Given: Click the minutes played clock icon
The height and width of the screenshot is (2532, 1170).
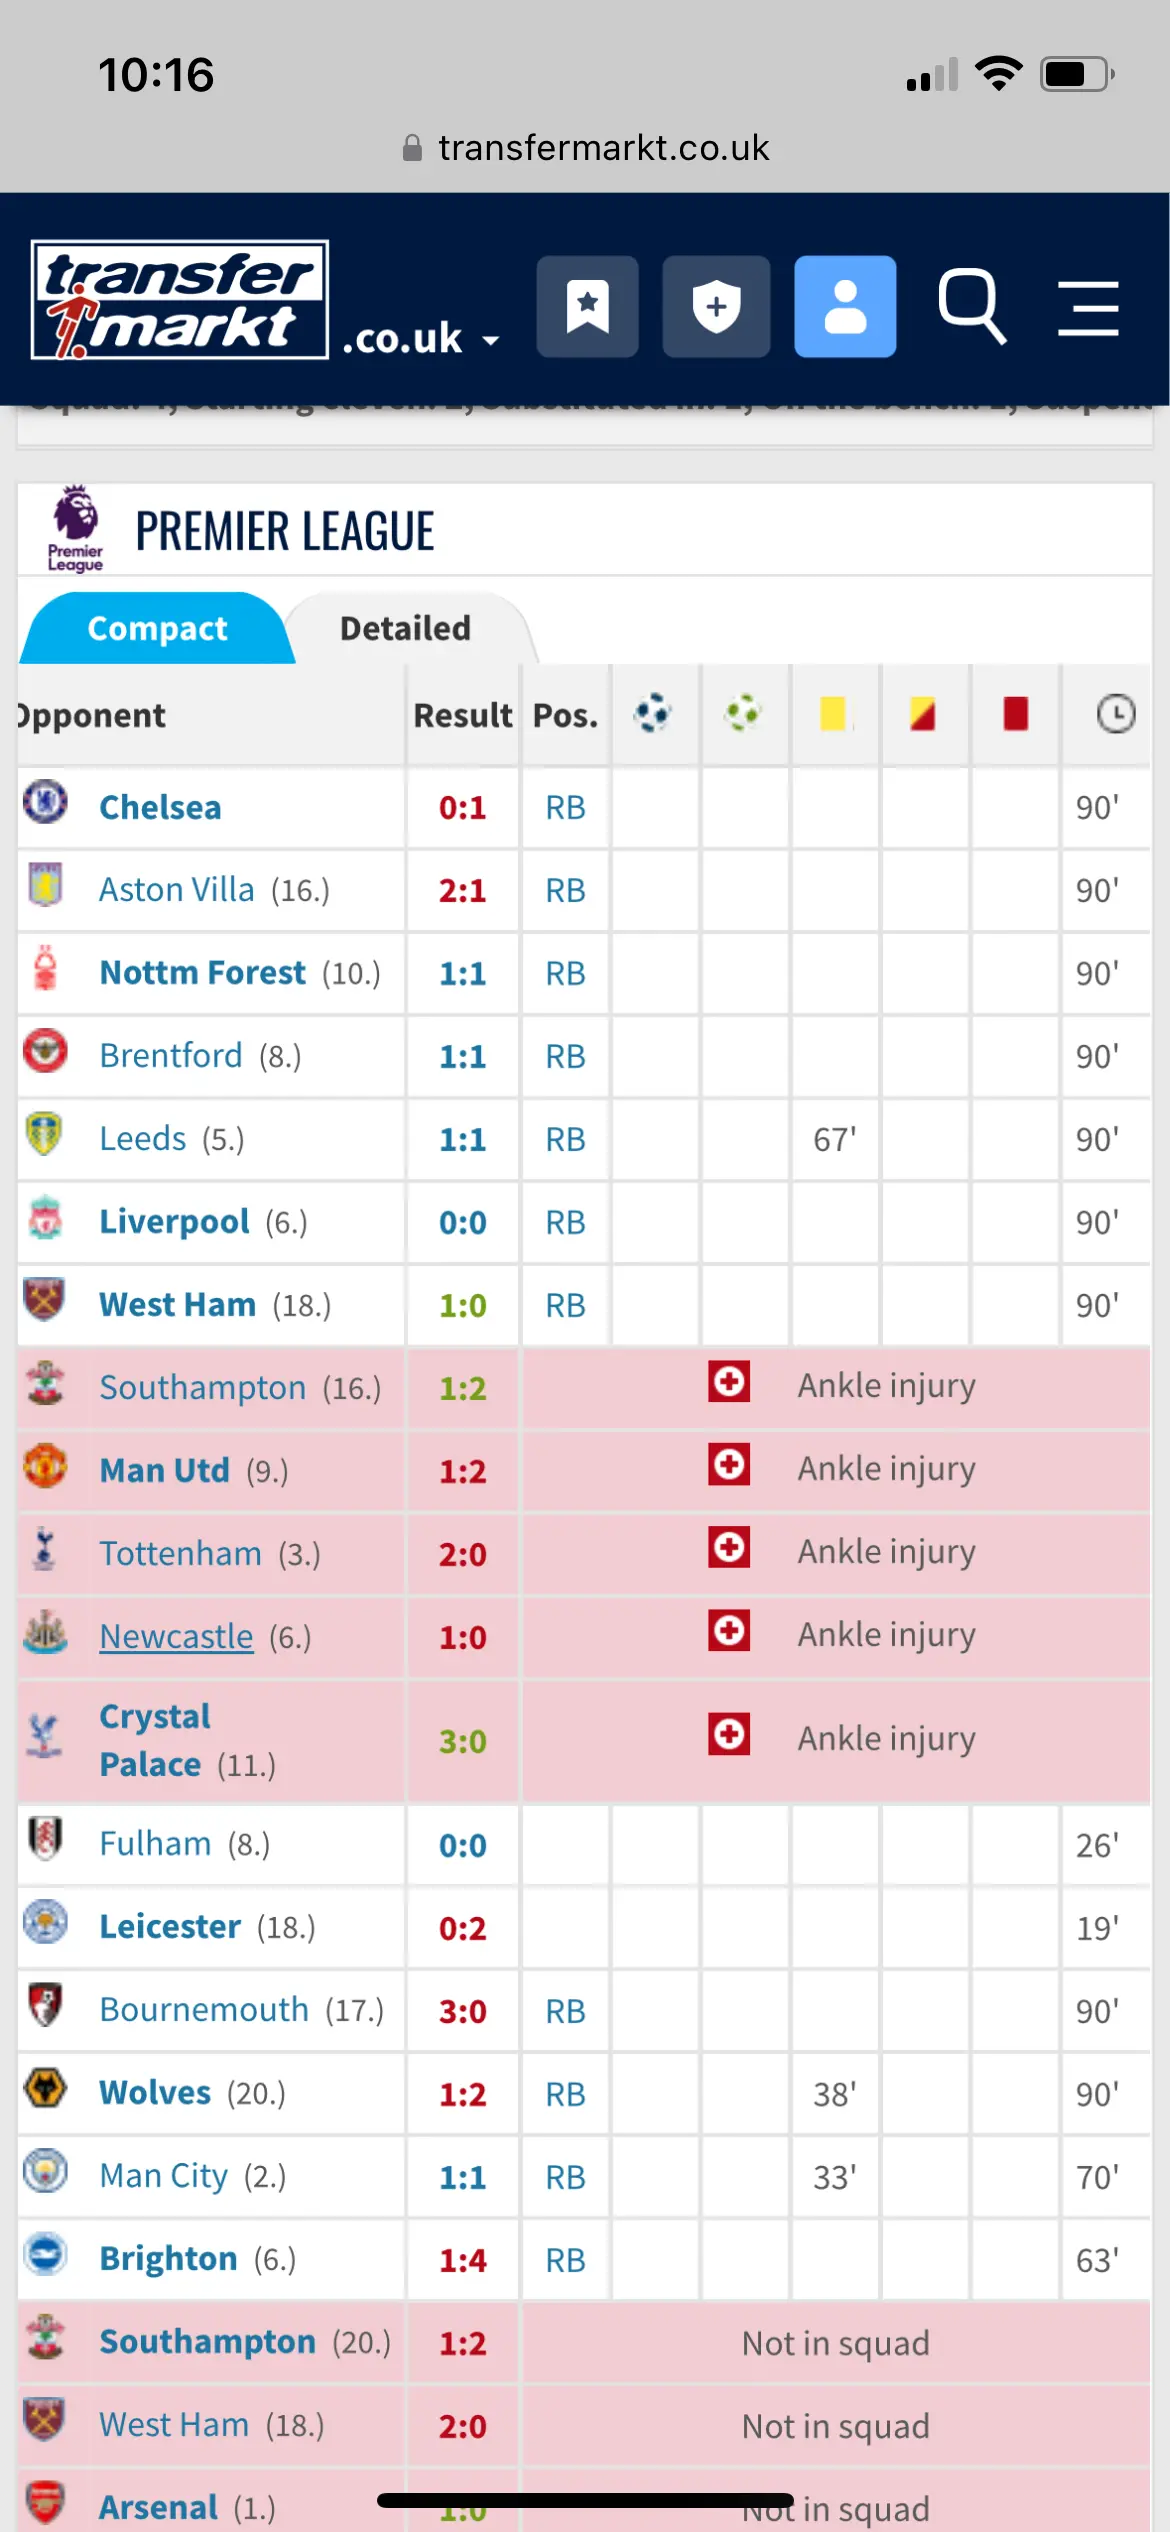Looking at the screenshot, I should tap(1115, 714).
